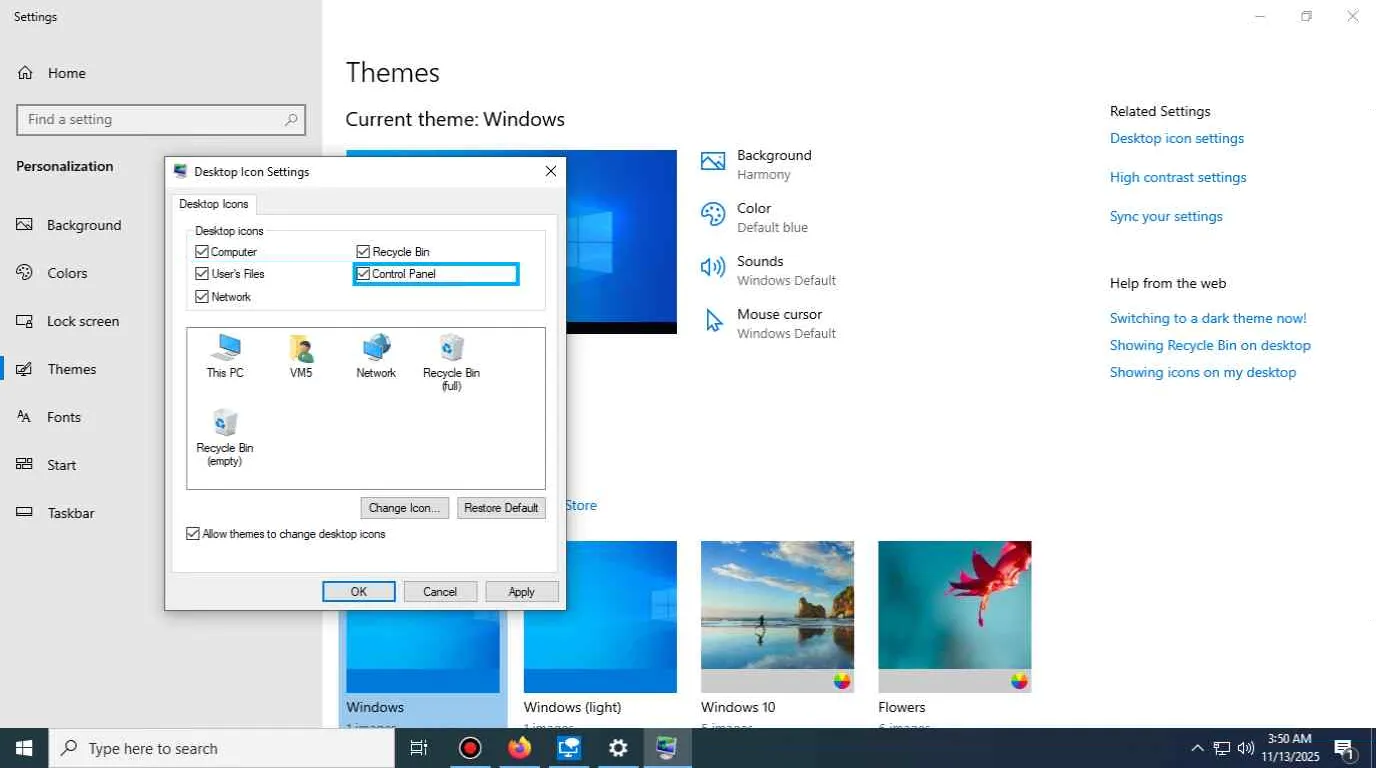The width and height of the screenshot is (1376, 768).
Task: Uncheck the Control Panel checkbox
Action: click(364, 273)
